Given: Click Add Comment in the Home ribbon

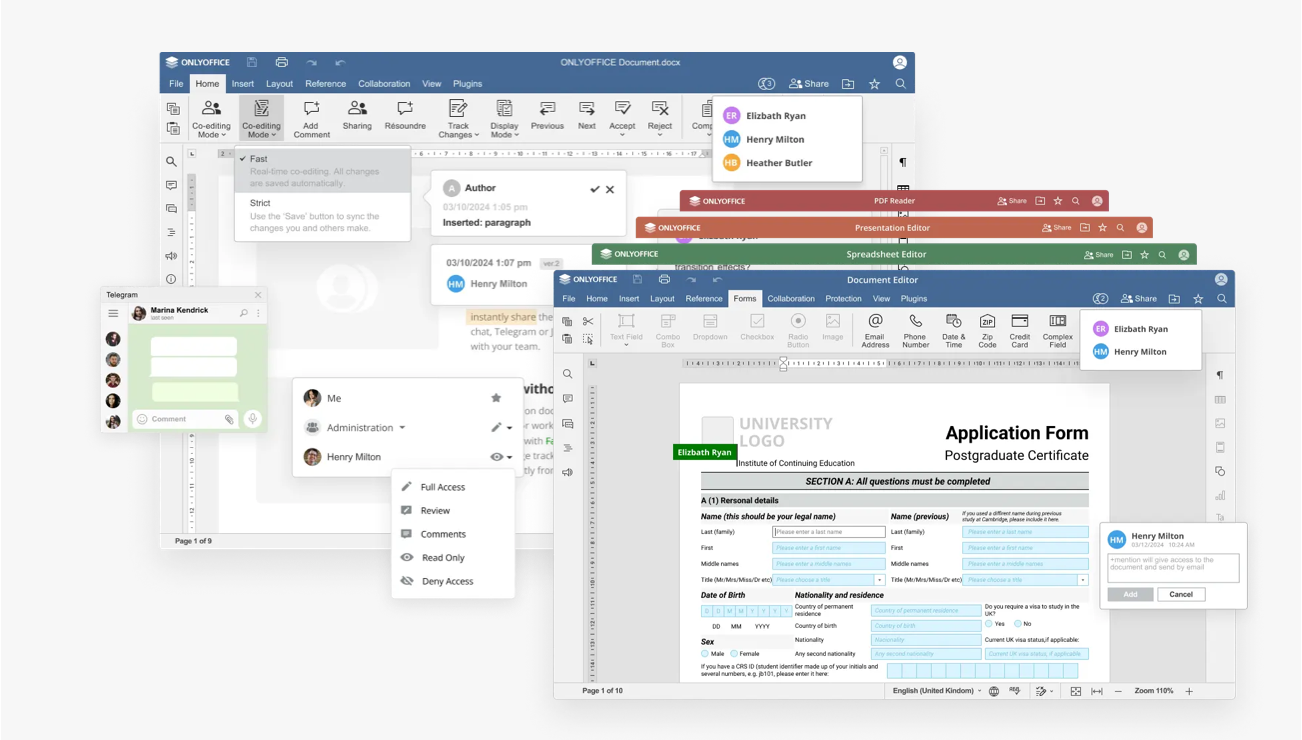Looking at the screenshot, I should click(312, 118).
